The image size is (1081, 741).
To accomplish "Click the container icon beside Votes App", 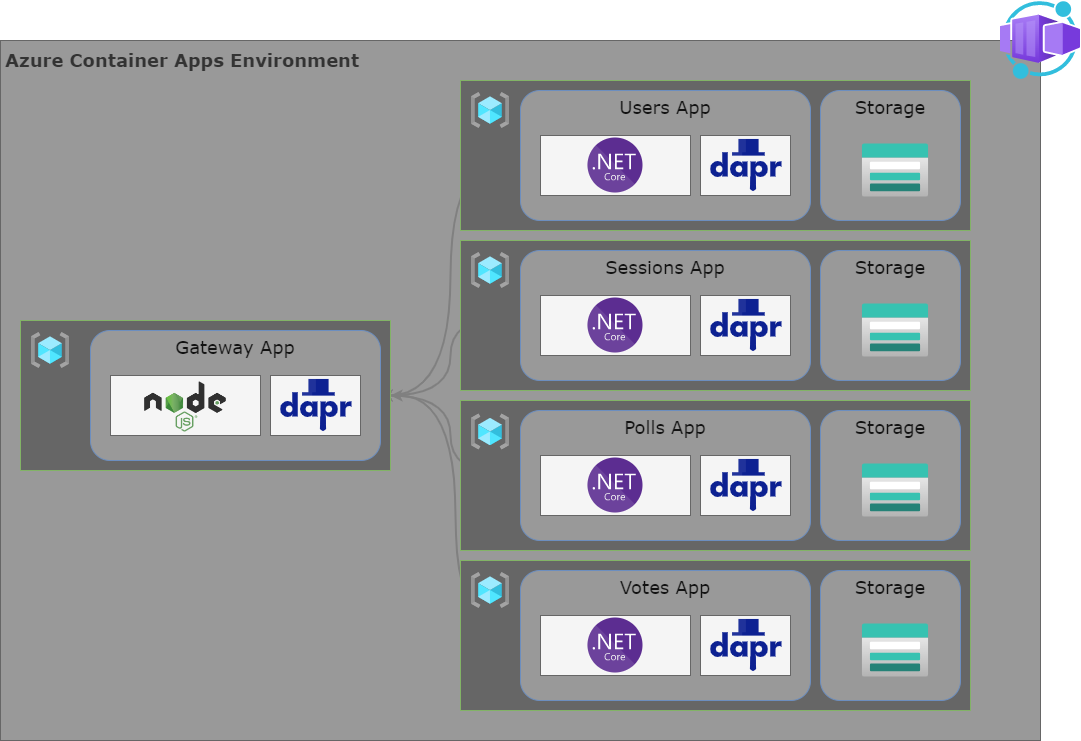I will click(x=490, y=590).
